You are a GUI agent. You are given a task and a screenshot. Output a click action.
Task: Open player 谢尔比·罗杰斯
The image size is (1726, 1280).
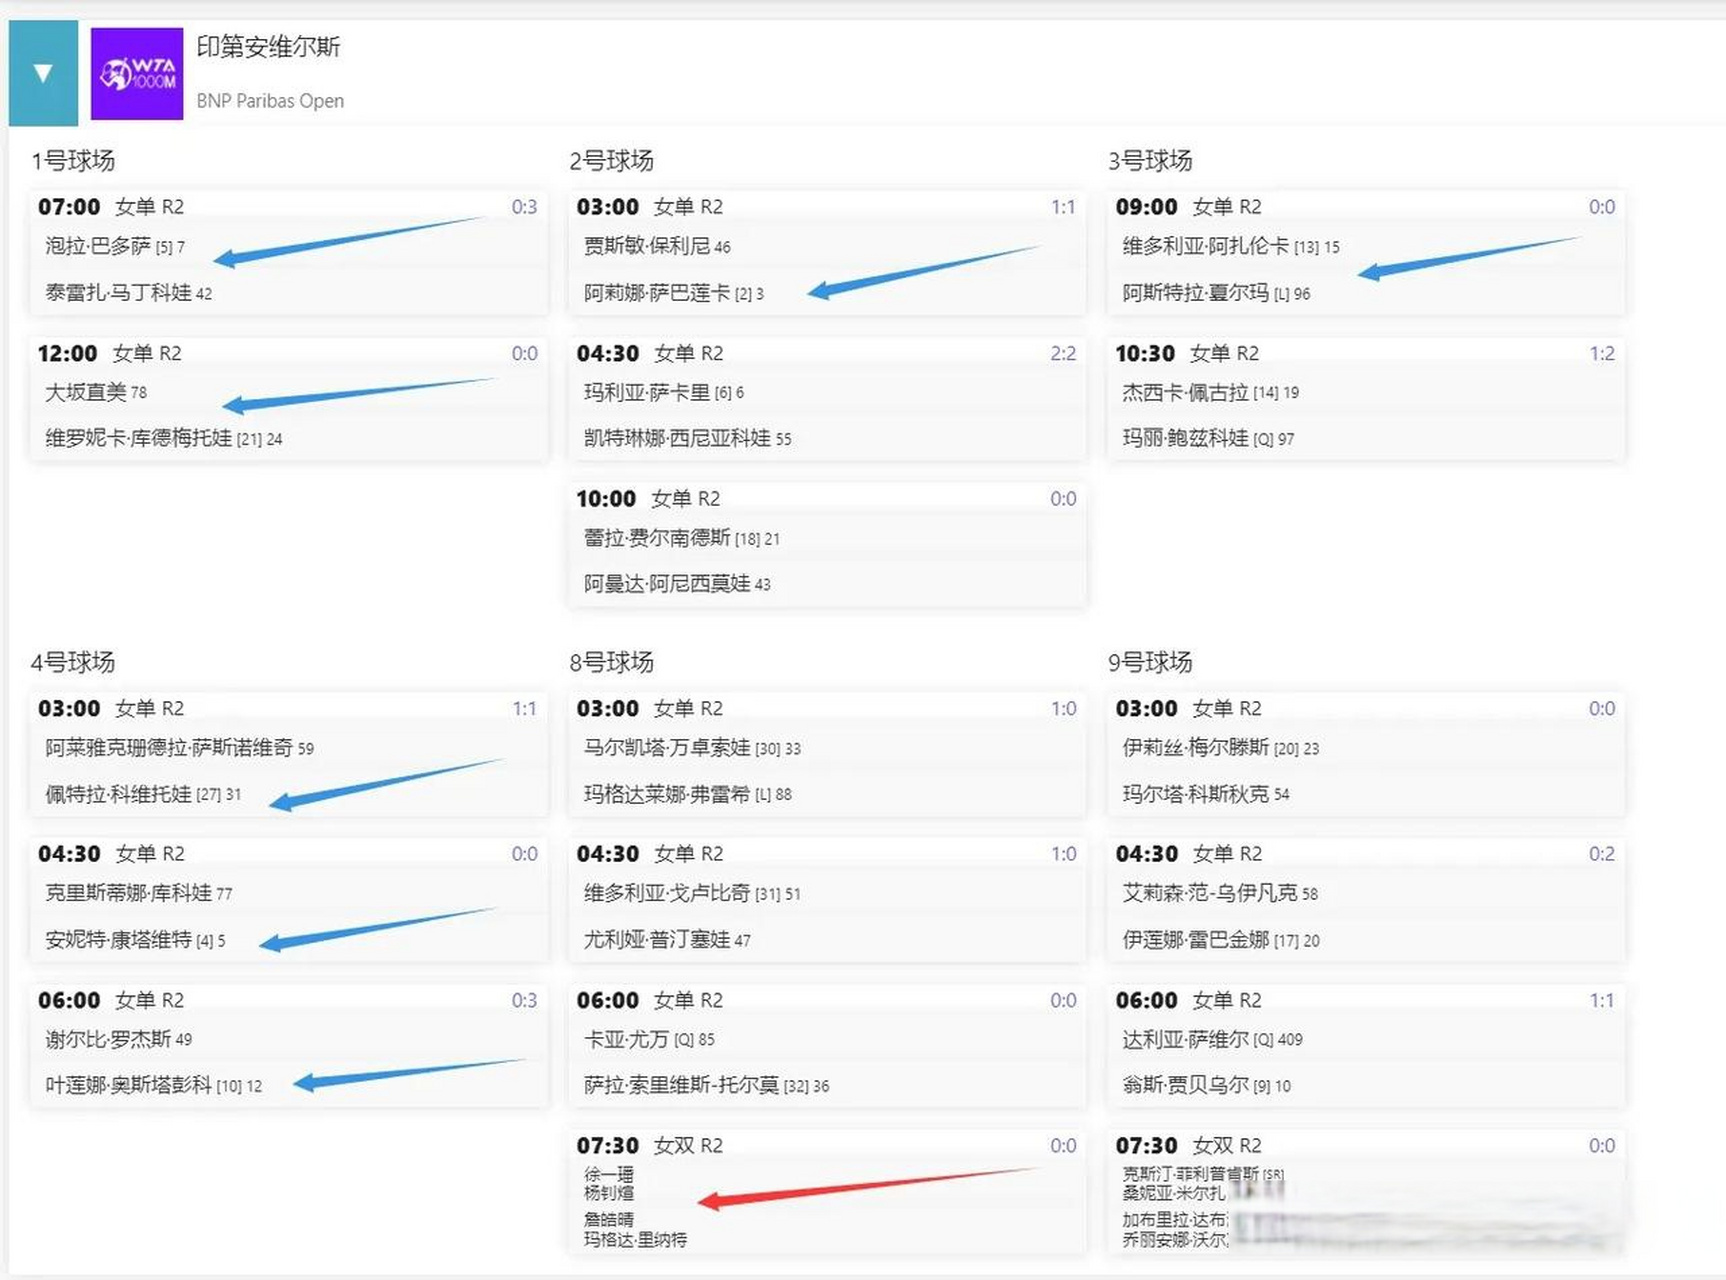click(108, 1039)
